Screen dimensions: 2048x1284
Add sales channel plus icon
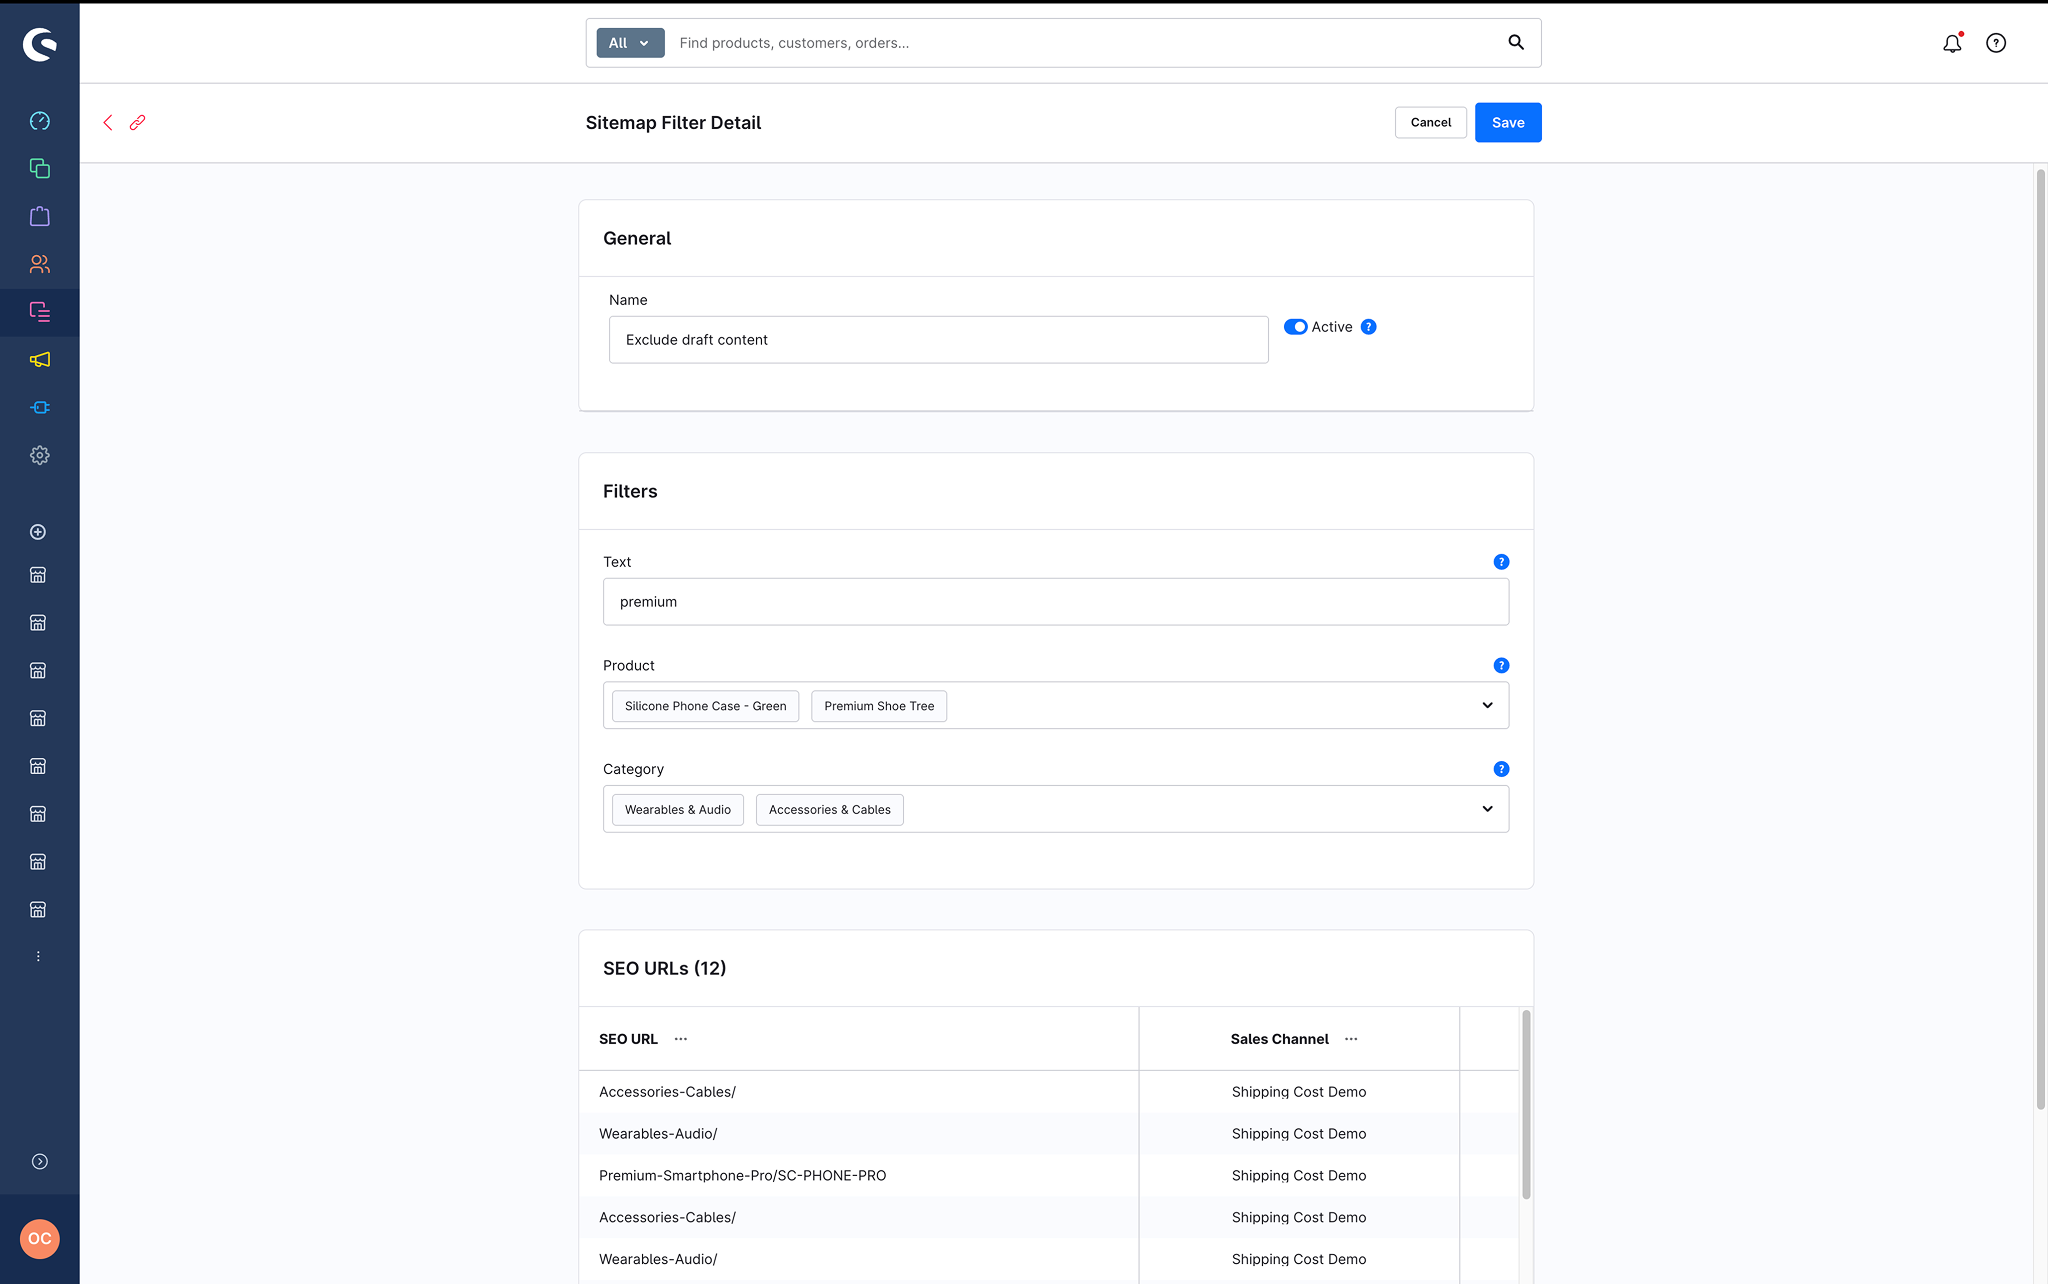pos(38,532)
